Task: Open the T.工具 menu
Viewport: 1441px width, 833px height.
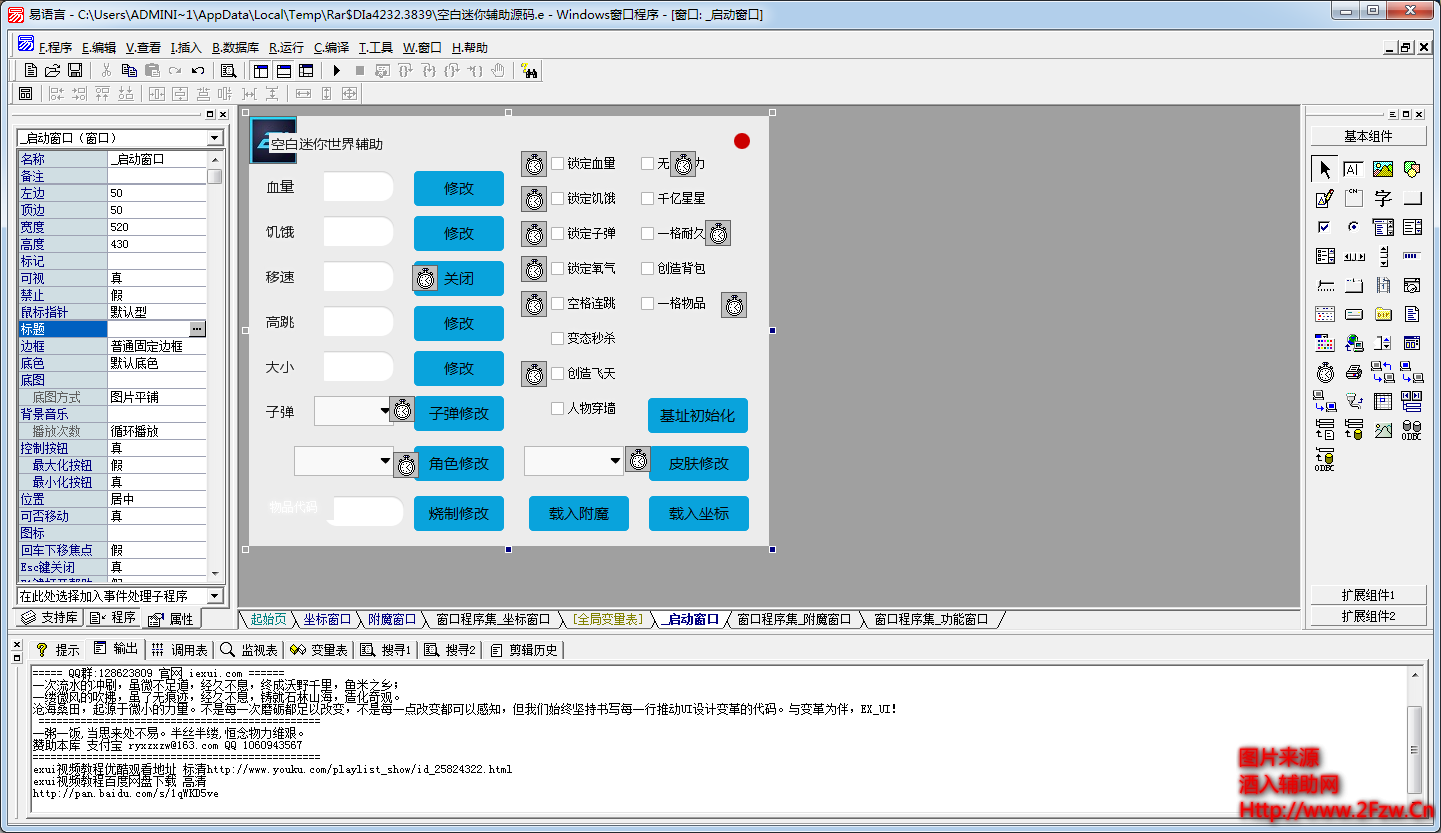Action: 376,47
